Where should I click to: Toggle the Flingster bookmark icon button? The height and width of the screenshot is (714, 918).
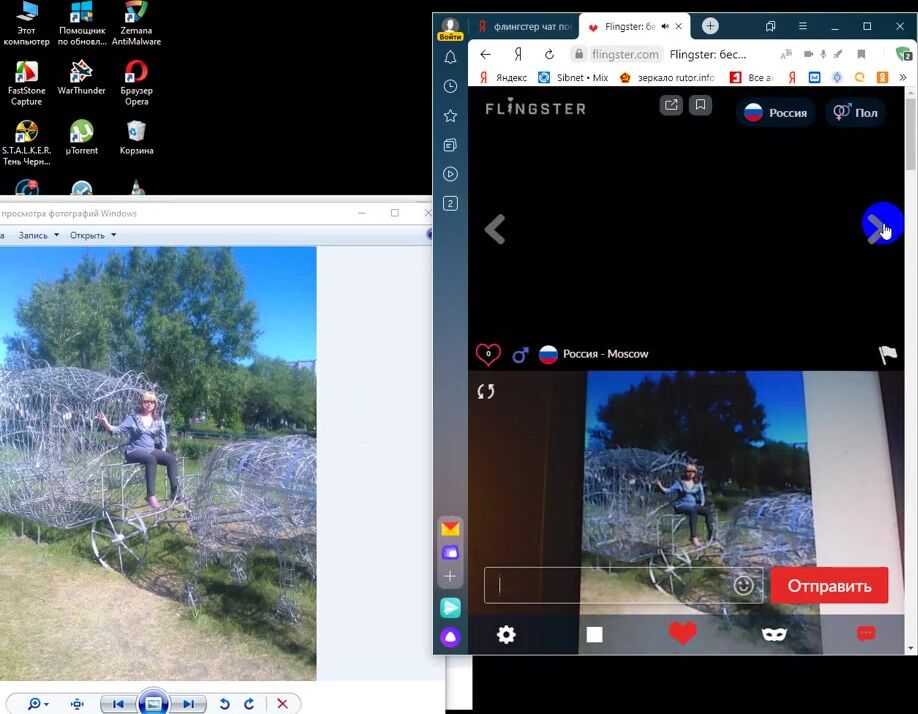click(x=701, y=105)
